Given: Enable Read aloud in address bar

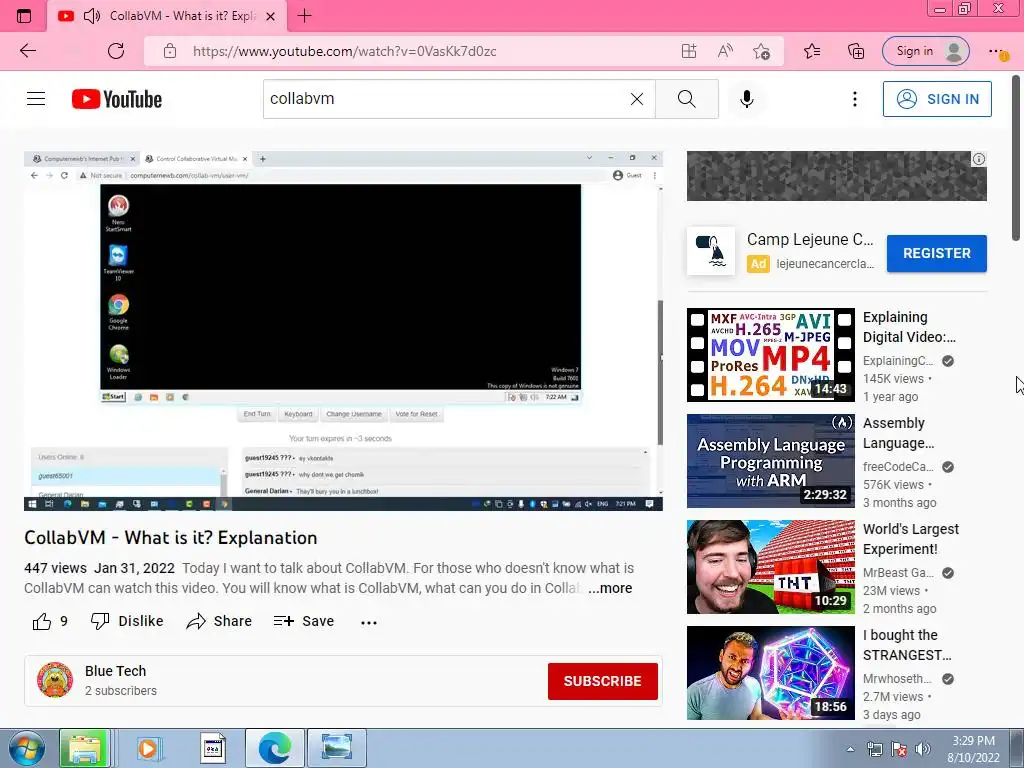Looking at the screenshot, I should pos(725,51).
